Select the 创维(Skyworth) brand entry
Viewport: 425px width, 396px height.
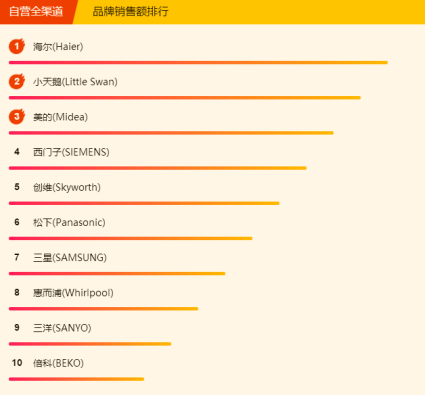pos(67,187)
